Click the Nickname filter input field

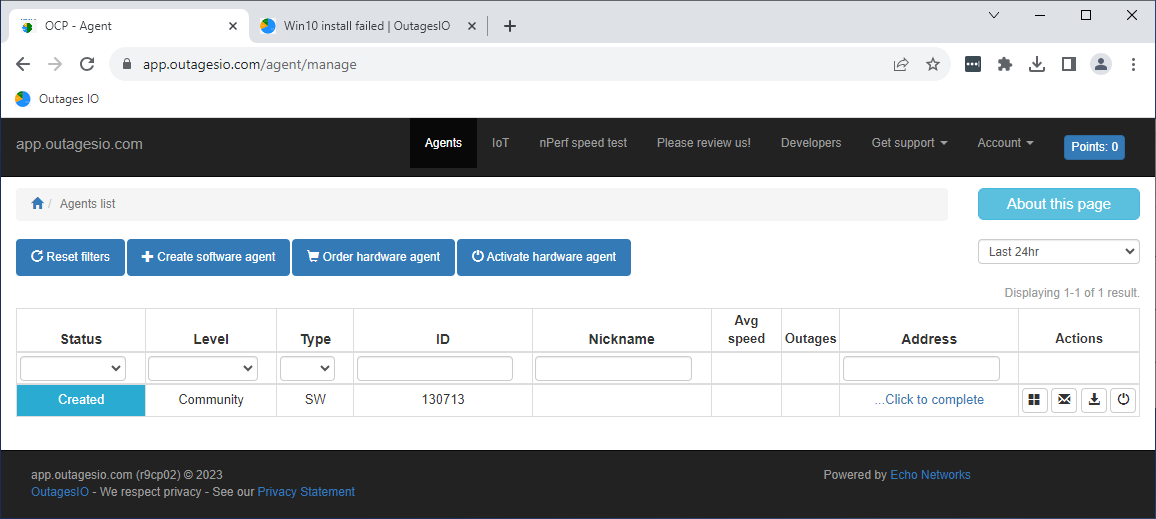coord(613,369)
